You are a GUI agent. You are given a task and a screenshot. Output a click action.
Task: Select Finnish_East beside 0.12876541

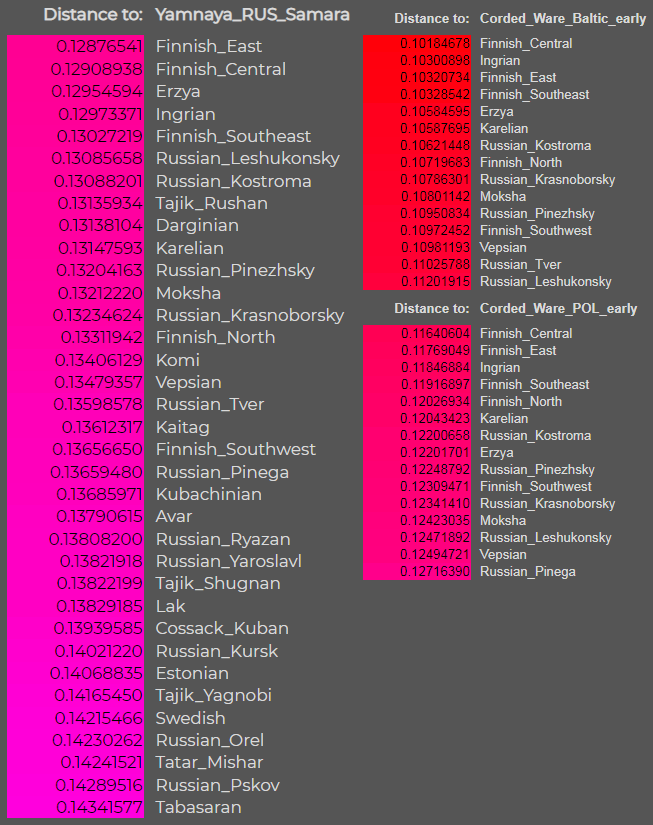[208, 46]
